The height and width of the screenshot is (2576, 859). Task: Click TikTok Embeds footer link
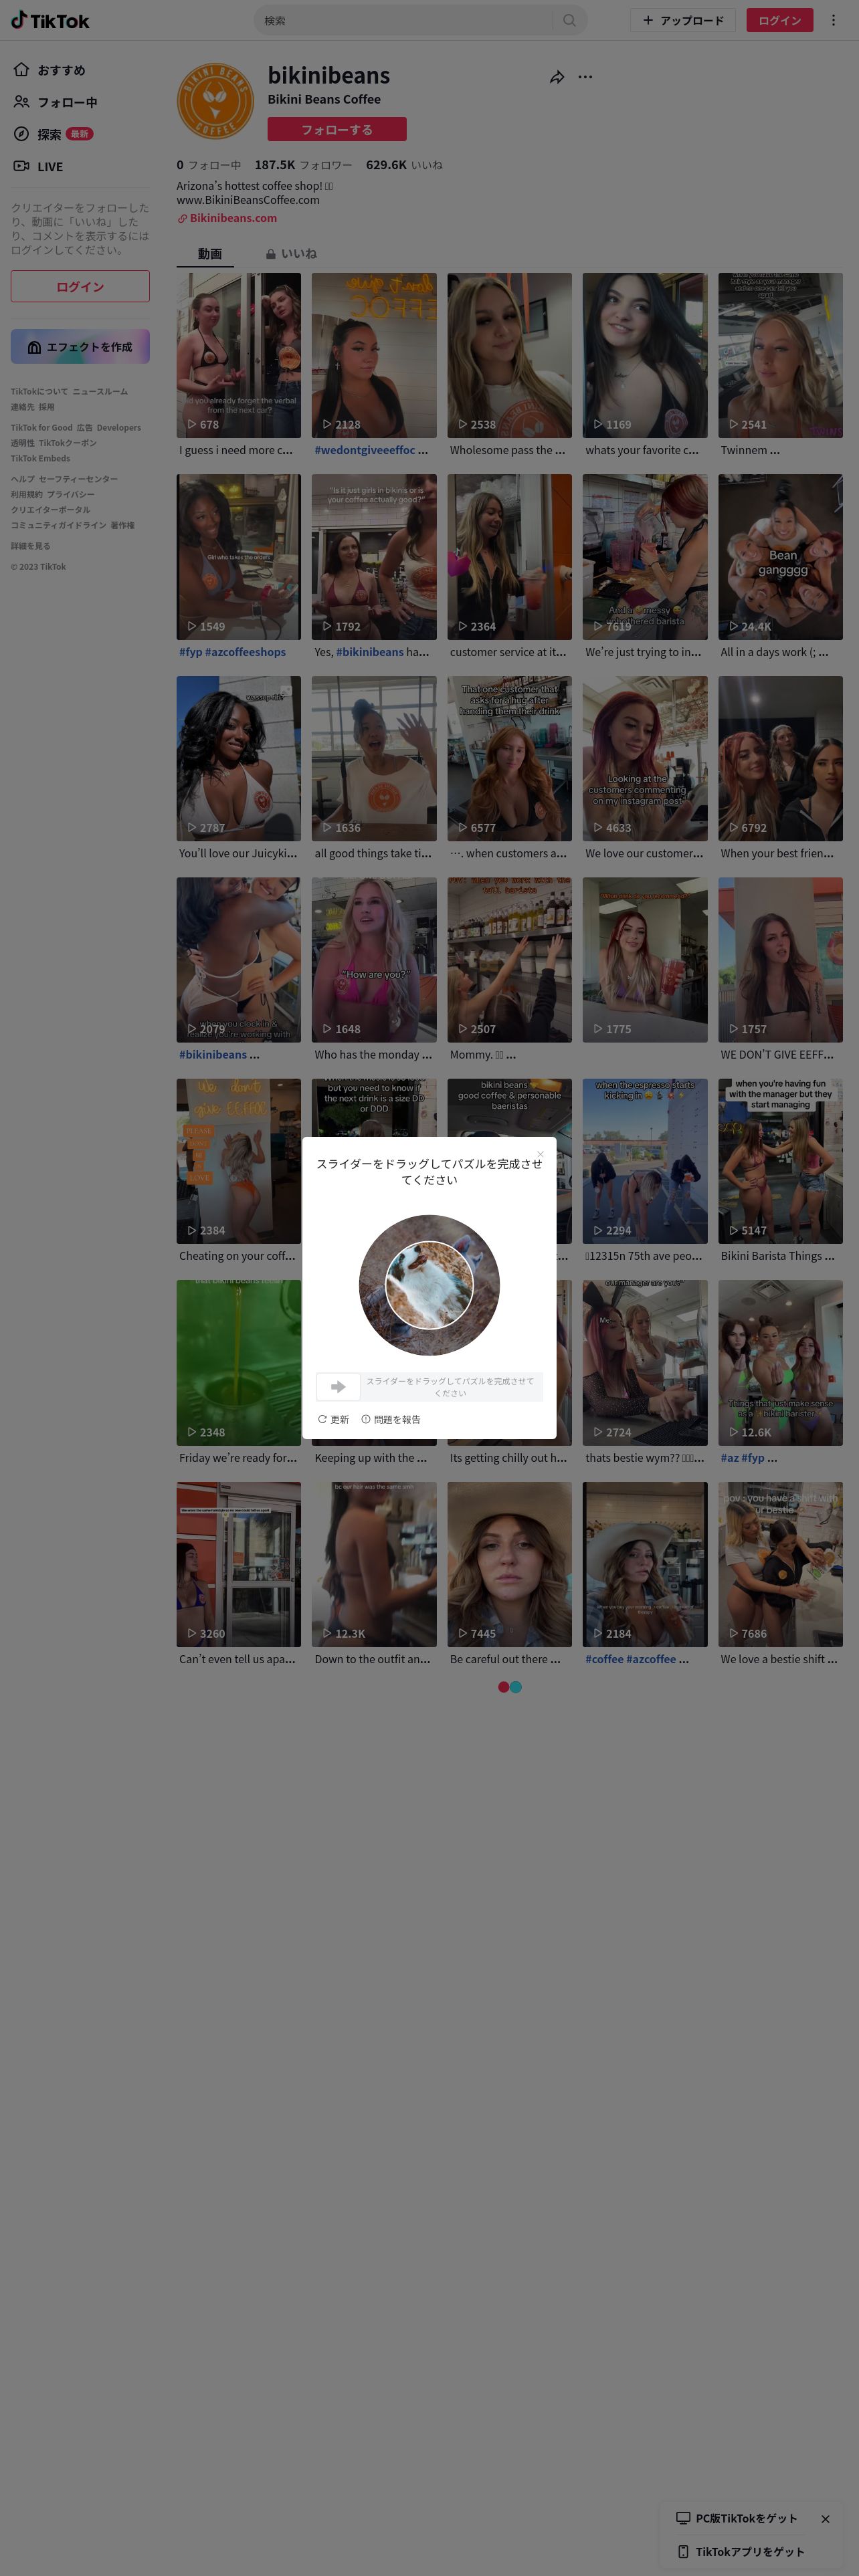[40, 458]
